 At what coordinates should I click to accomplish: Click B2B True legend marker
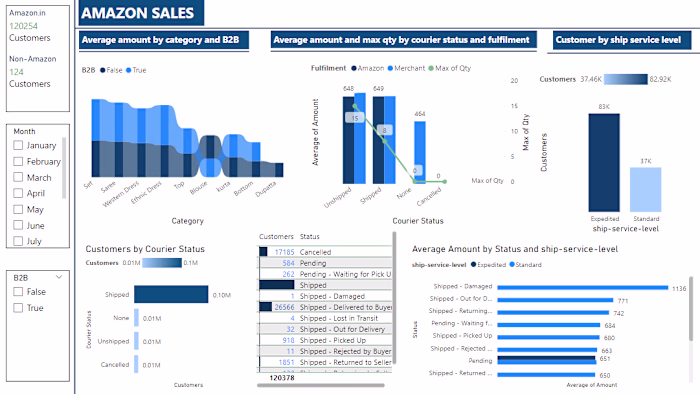[x=129, y=70]
